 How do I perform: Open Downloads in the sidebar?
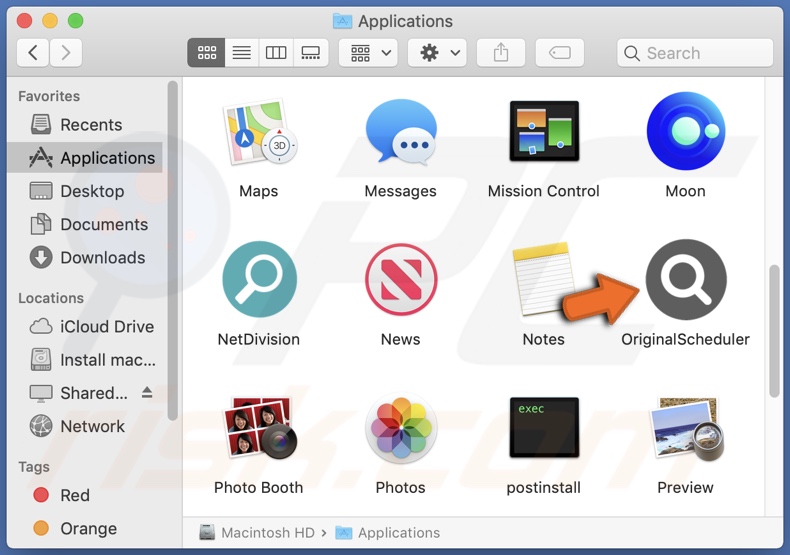coord(85,257)
